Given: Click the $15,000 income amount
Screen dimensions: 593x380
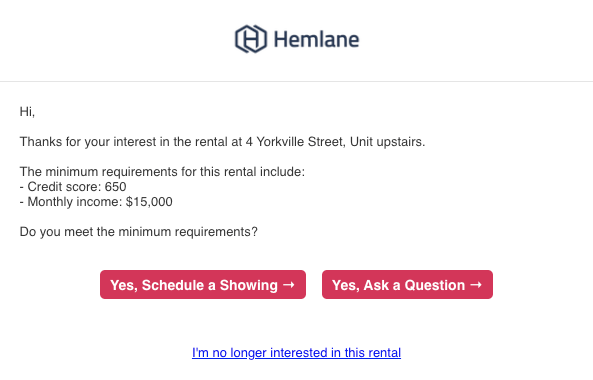Looking at the screenshot, I should point(149,202).
